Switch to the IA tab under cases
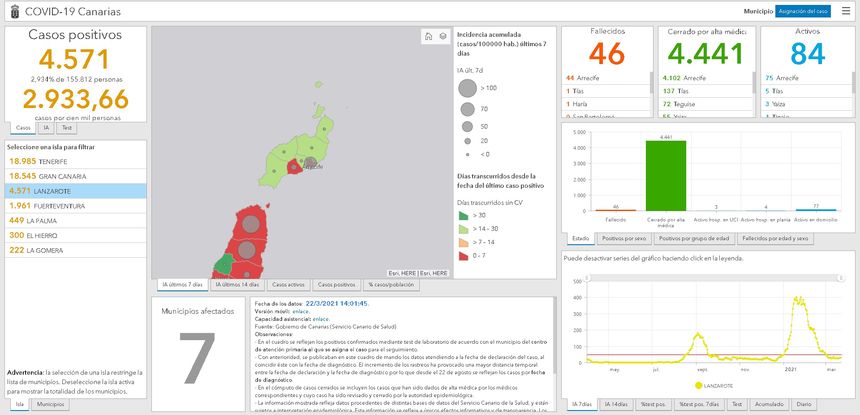860x415 pixels. pos(46,128)
